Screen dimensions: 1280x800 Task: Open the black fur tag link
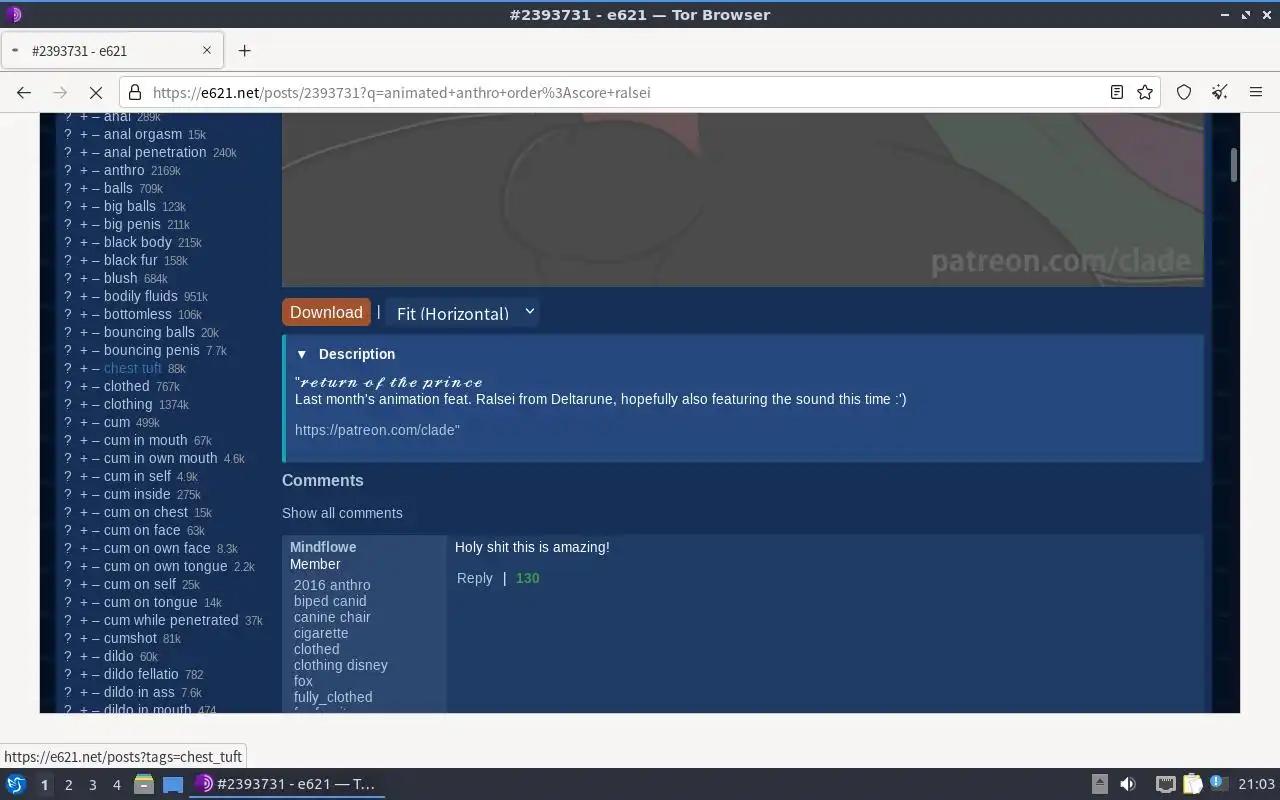(x=130, y=260)
